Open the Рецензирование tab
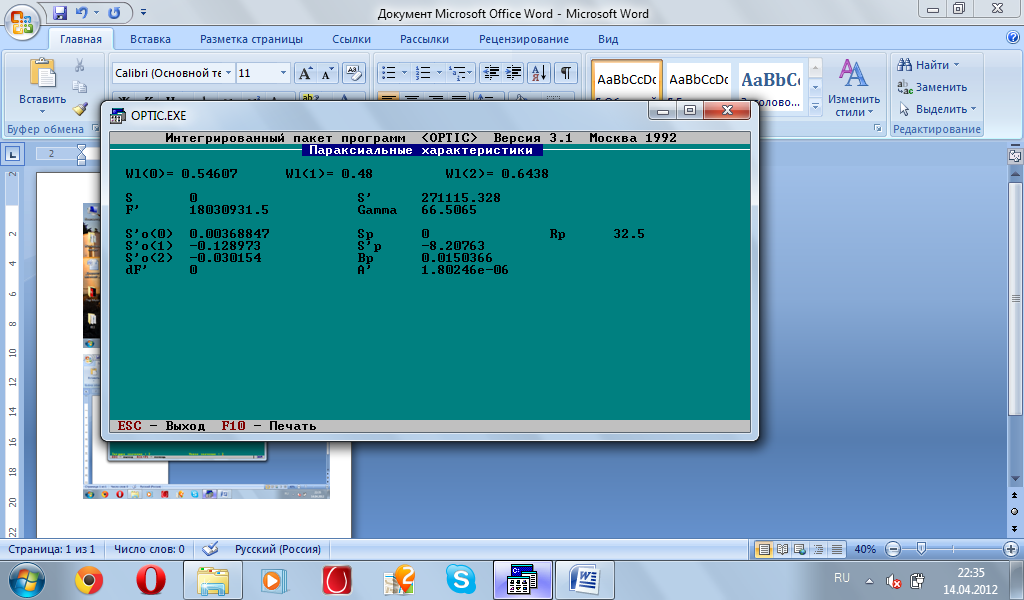 [x=524, y=39]
